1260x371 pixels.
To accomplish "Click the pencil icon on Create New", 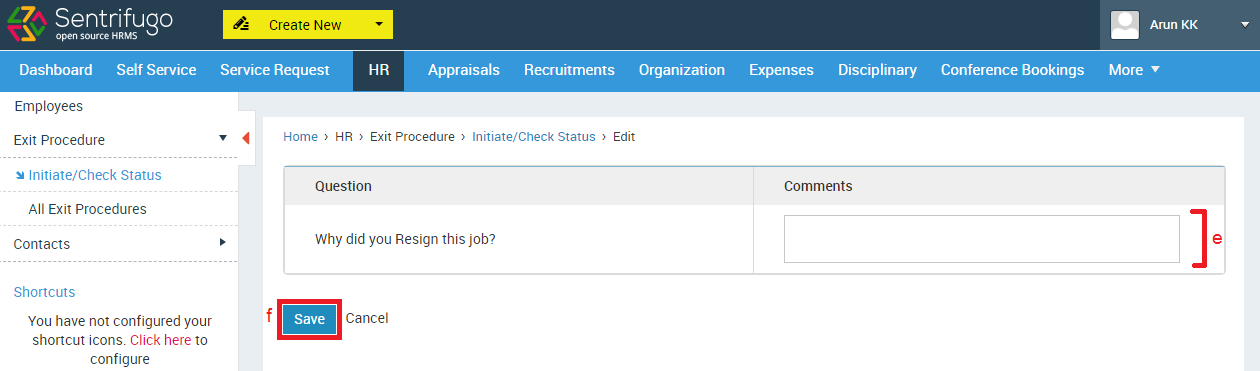I will point(241,25).
